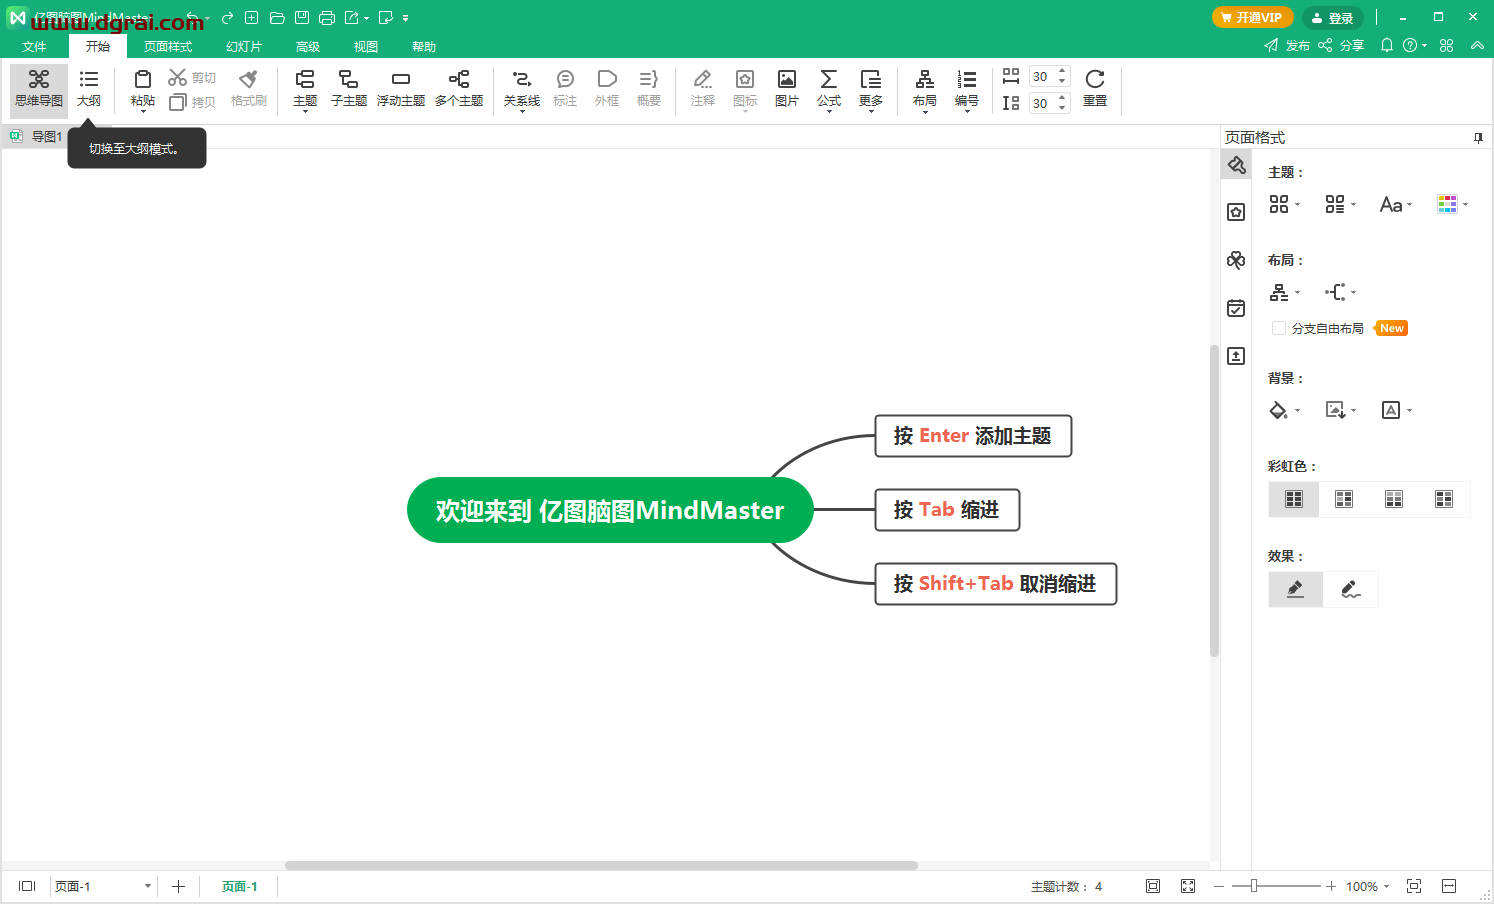Open the 编号 numbering tool
The height and width of the screenshot is (904, 1494).
point(966,88)
